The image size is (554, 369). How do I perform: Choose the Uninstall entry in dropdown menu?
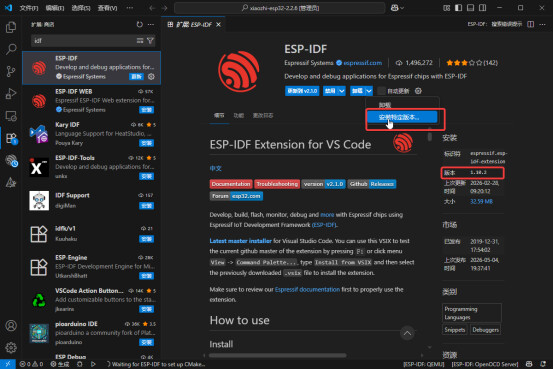point(402,105)
